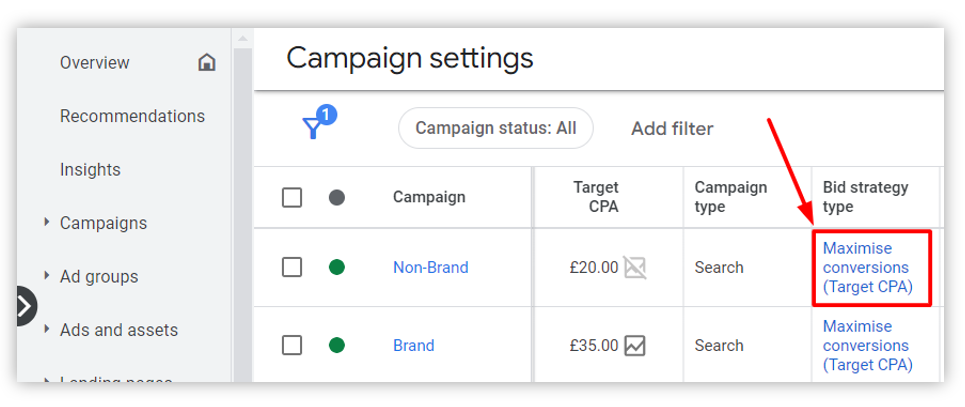Click the Campaign status: All filter chip
Viewport: 965px width, 407px height.
click(x=495, y=128)
